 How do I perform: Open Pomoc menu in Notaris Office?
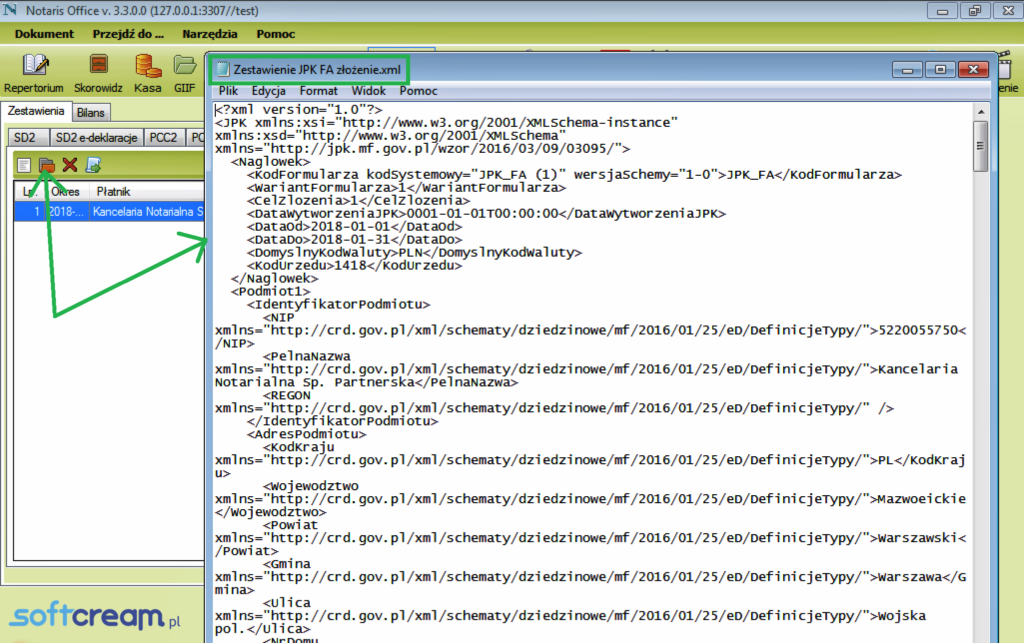coord(276,34)
